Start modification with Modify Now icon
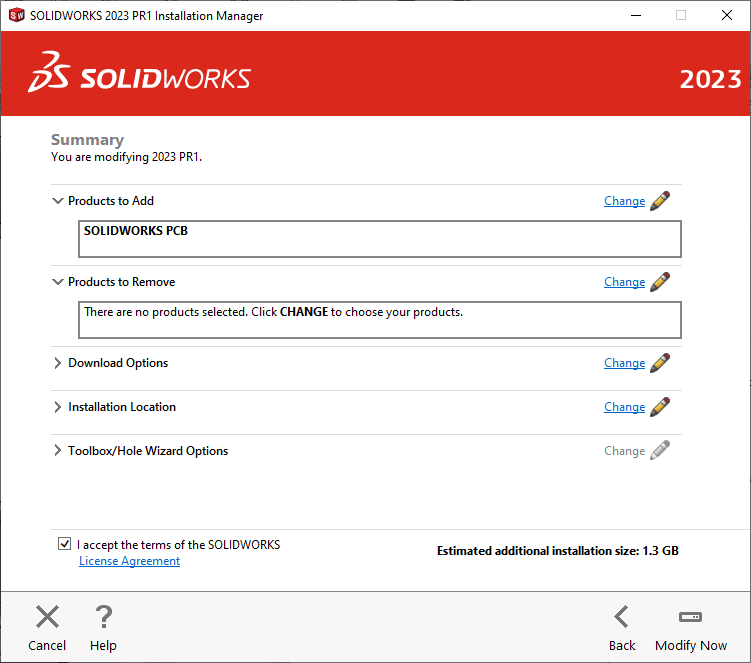 pos(691,617)
